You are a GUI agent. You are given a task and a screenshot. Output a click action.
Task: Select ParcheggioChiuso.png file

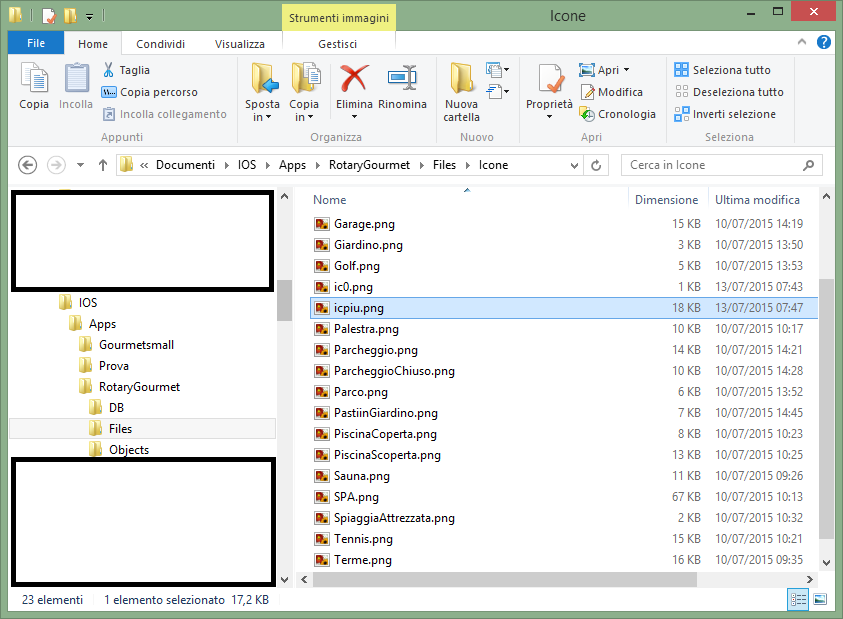pos(564,371)
